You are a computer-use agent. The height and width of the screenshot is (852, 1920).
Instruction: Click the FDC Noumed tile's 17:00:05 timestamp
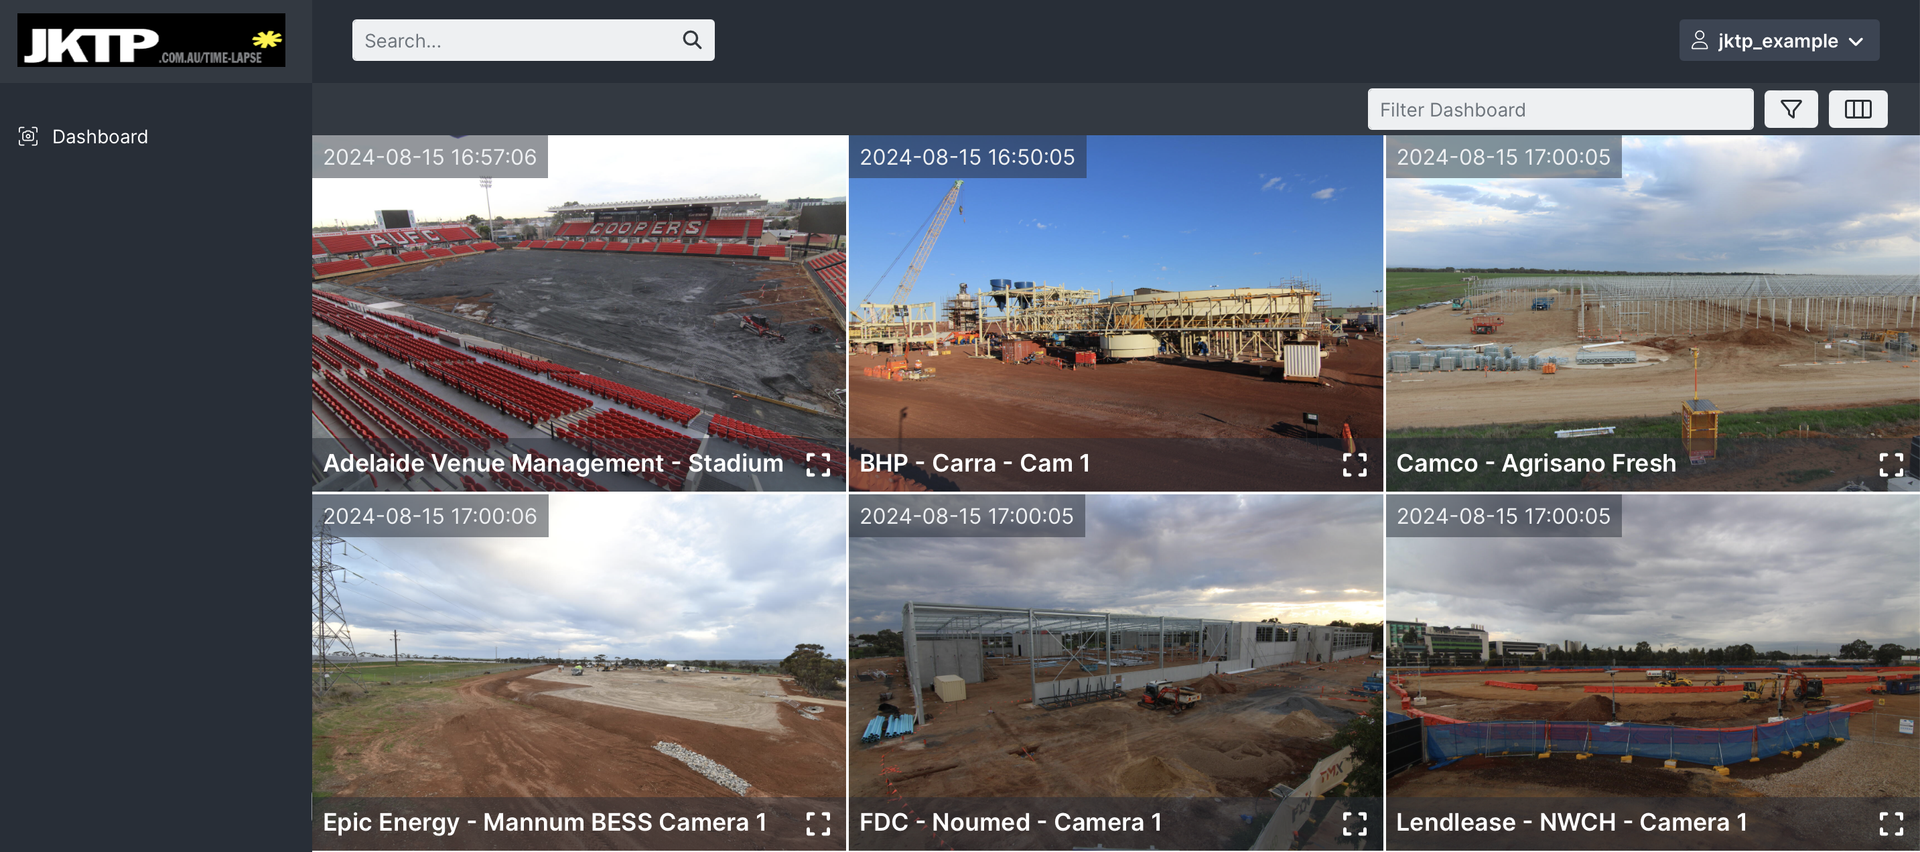[967, 516]
